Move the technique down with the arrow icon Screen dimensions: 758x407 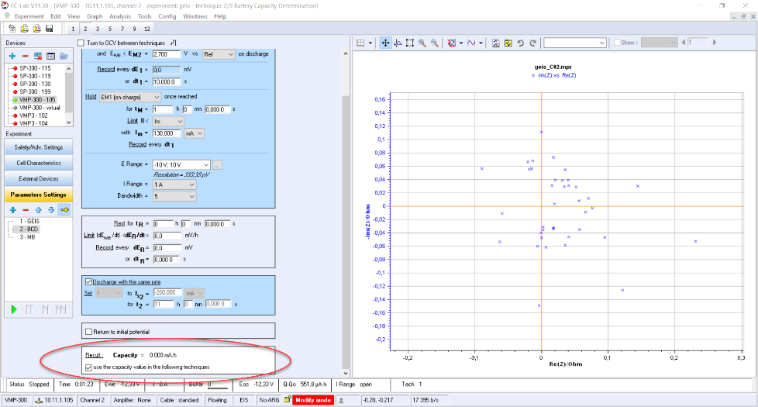tap(51, 210)
